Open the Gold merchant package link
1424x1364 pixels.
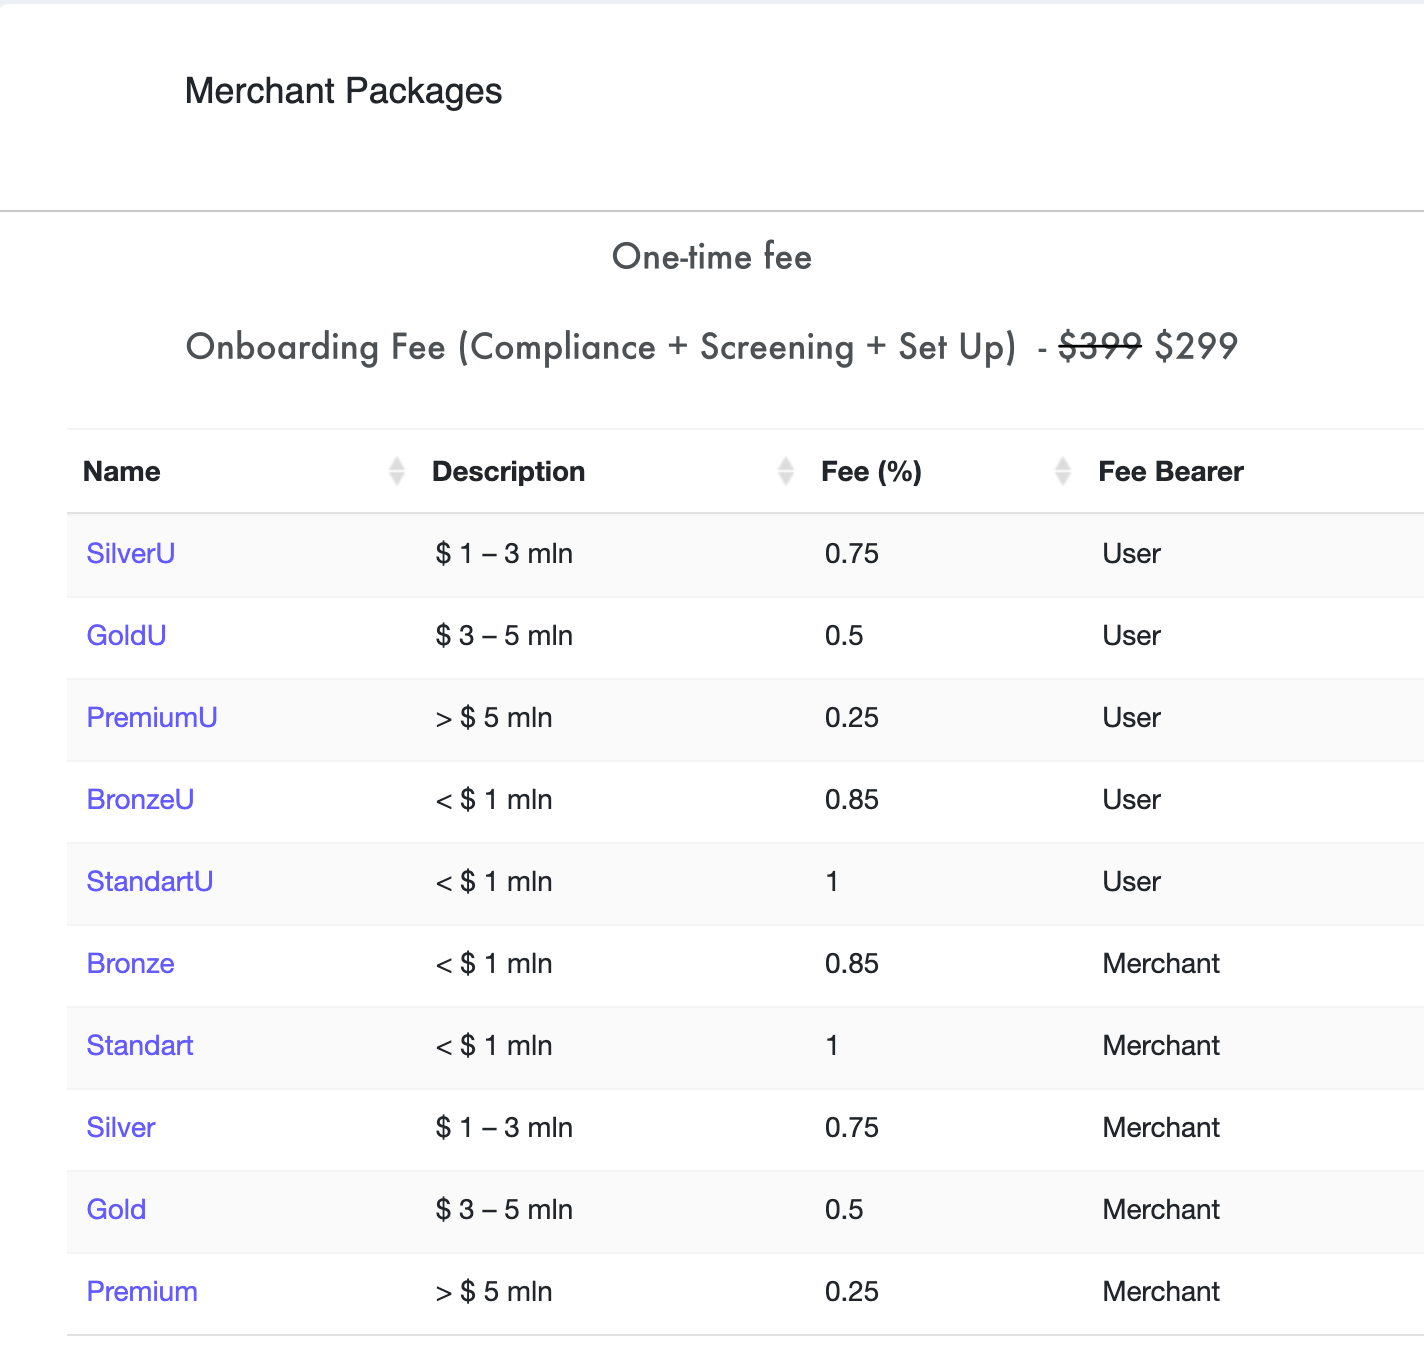click(x=116, y=1210)
